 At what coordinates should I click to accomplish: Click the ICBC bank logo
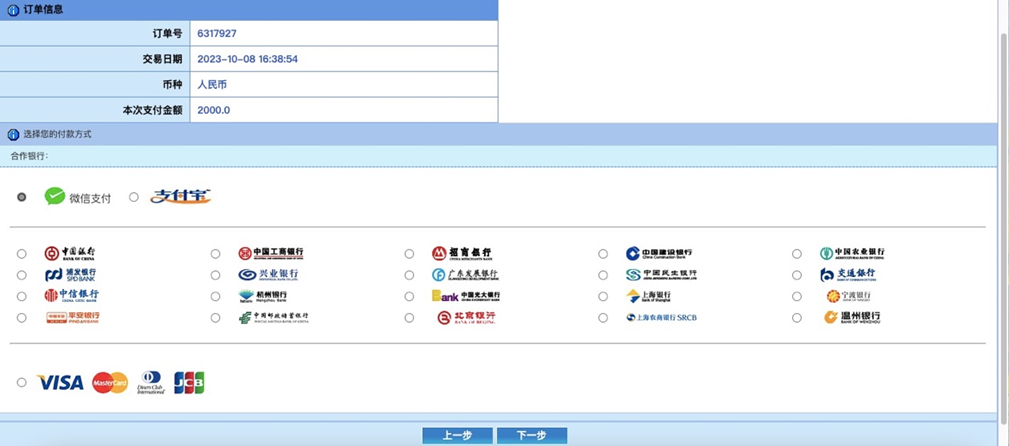pos(271,254)
